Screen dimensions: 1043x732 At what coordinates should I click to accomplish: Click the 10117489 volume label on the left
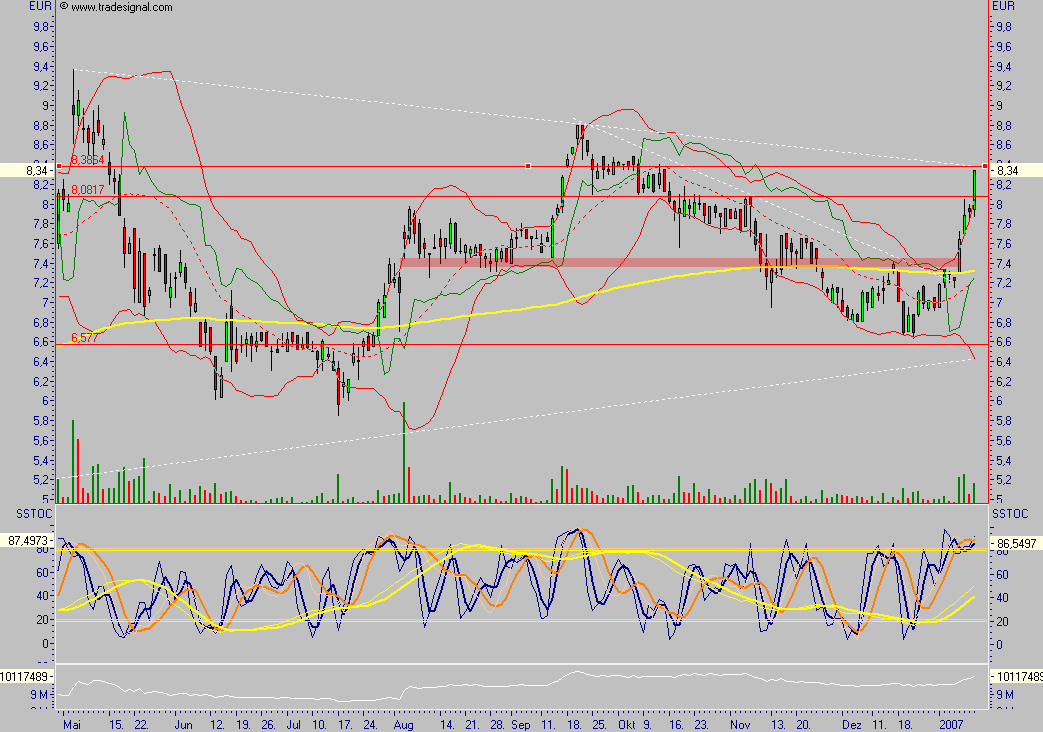click(27, 676)
